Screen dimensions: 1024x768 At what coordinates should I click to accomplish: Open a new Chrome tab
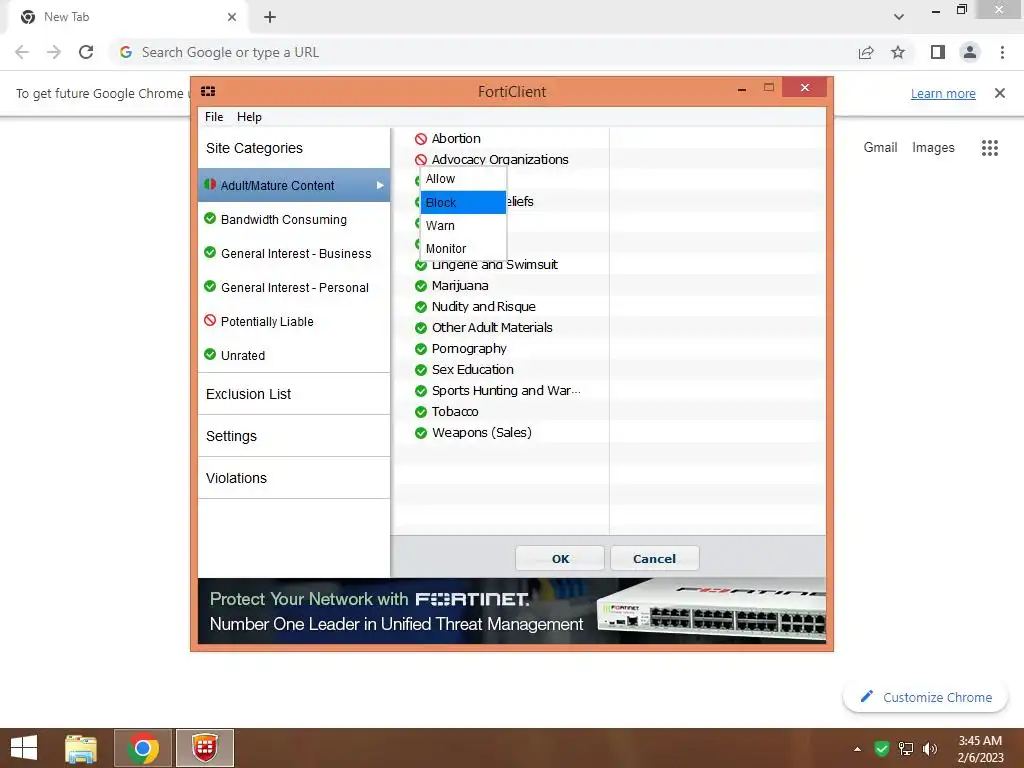(x=270, y=17)
